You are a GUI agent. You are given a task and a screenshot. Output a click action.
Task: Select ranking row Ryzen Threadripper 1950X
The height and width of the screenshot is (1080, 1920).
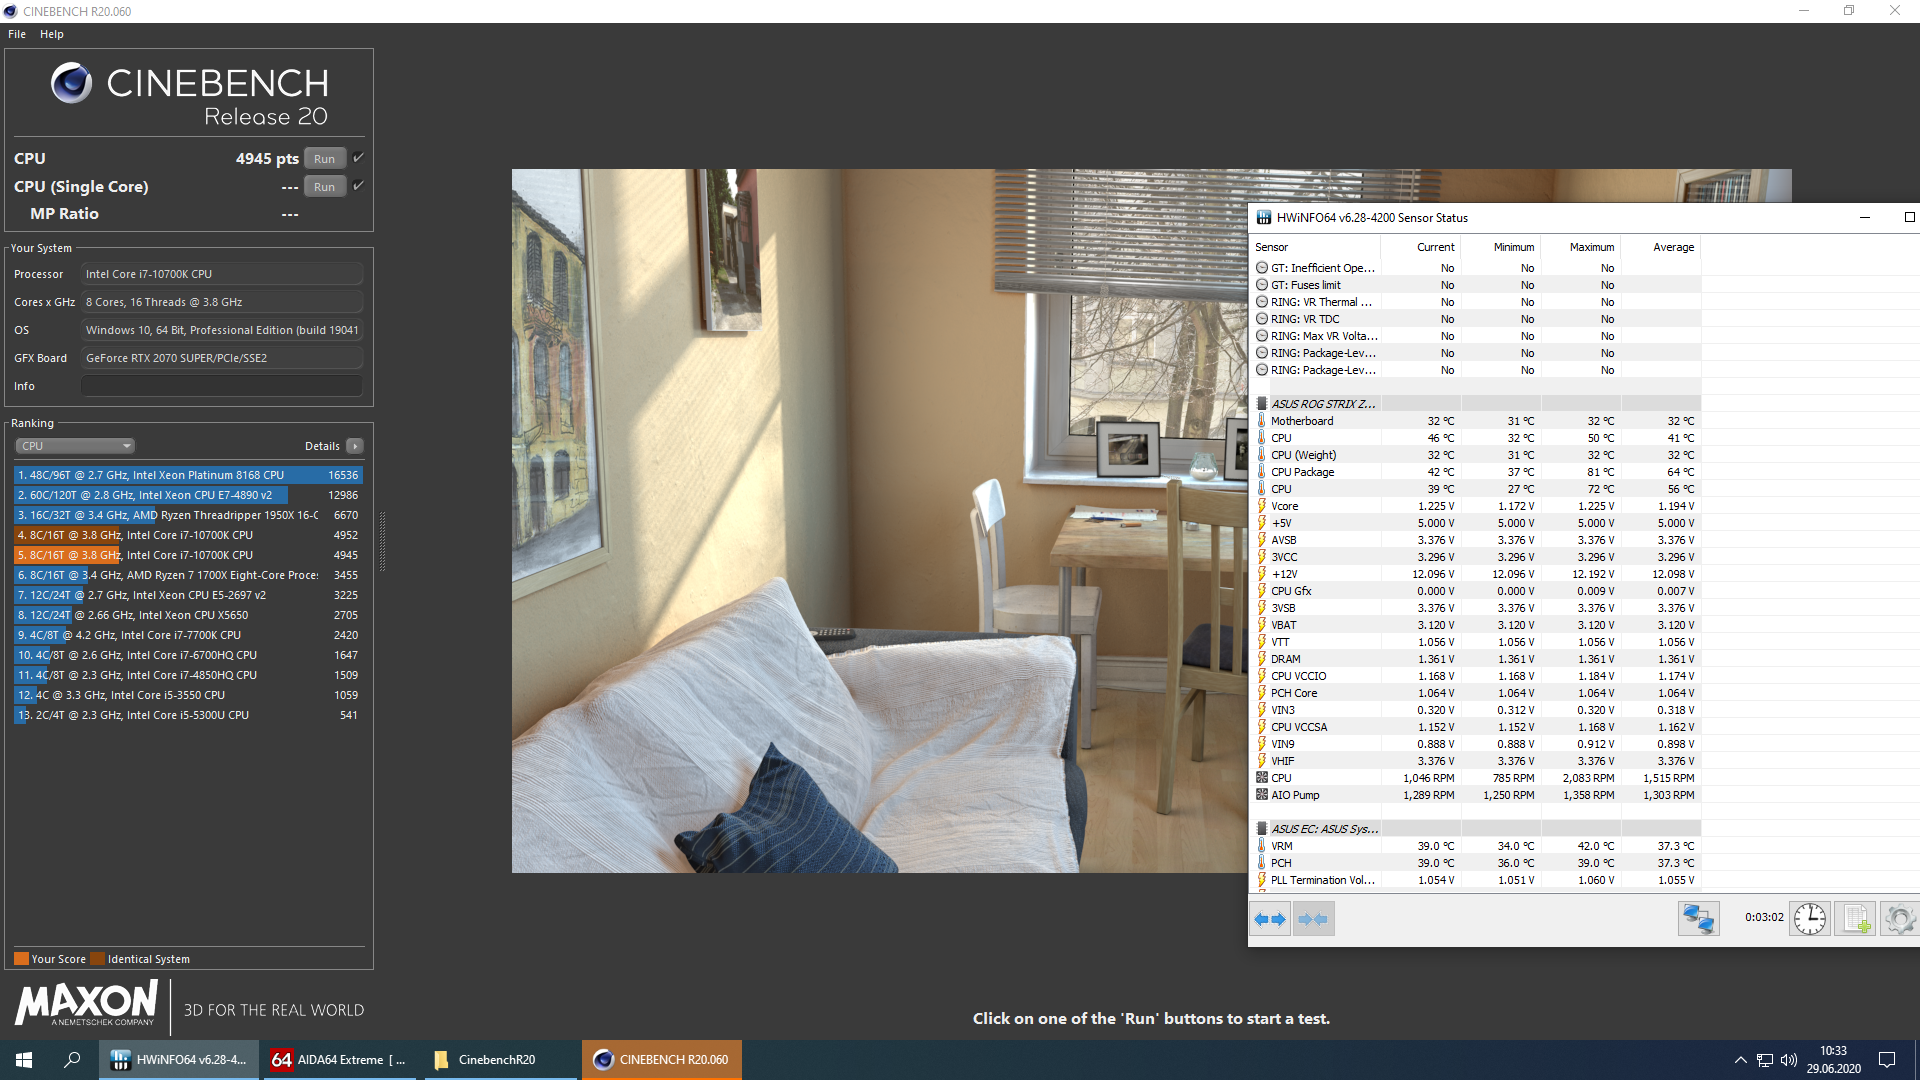[x=188, y=515]
